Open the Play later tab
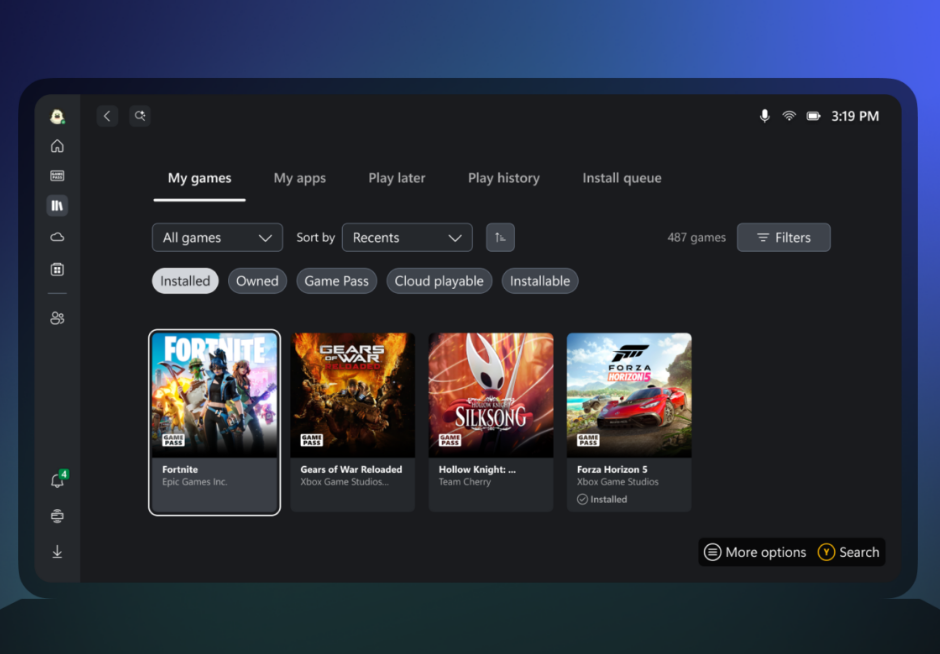This screenshot has width=940, height=654. (397, 178)
